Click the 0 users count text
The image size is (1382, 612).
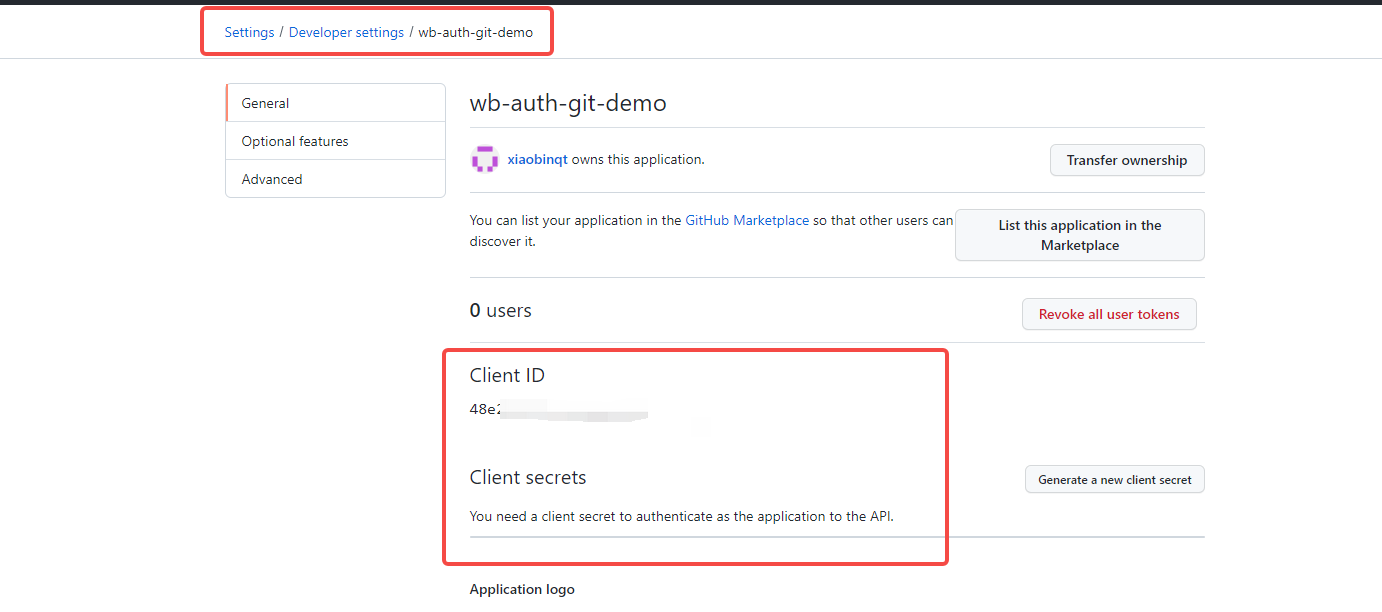click(x=501, y=311)
